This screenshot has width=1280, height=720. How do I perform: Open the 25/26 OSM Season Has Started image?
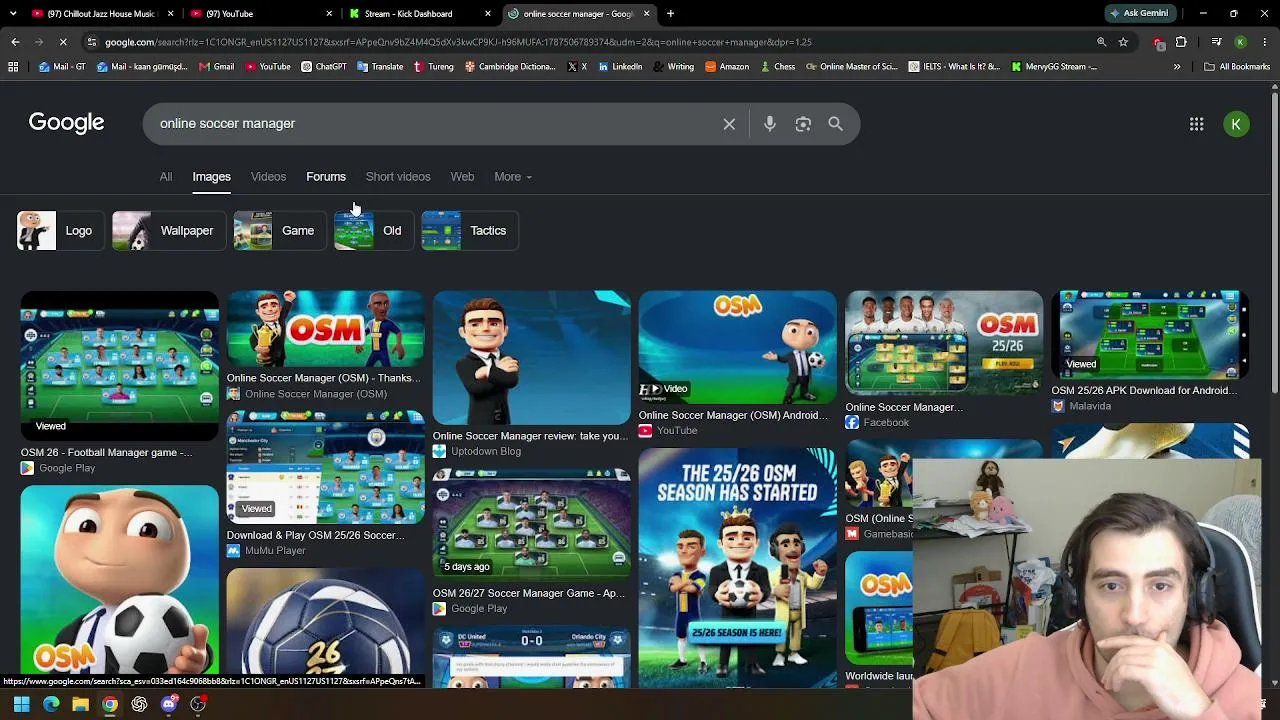tap(737, 567)
